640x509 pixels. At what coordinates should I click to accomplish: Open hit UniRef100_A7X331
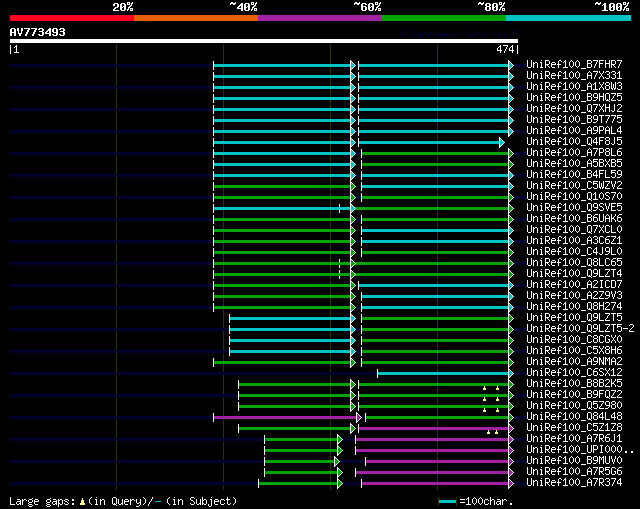(574, 76)
